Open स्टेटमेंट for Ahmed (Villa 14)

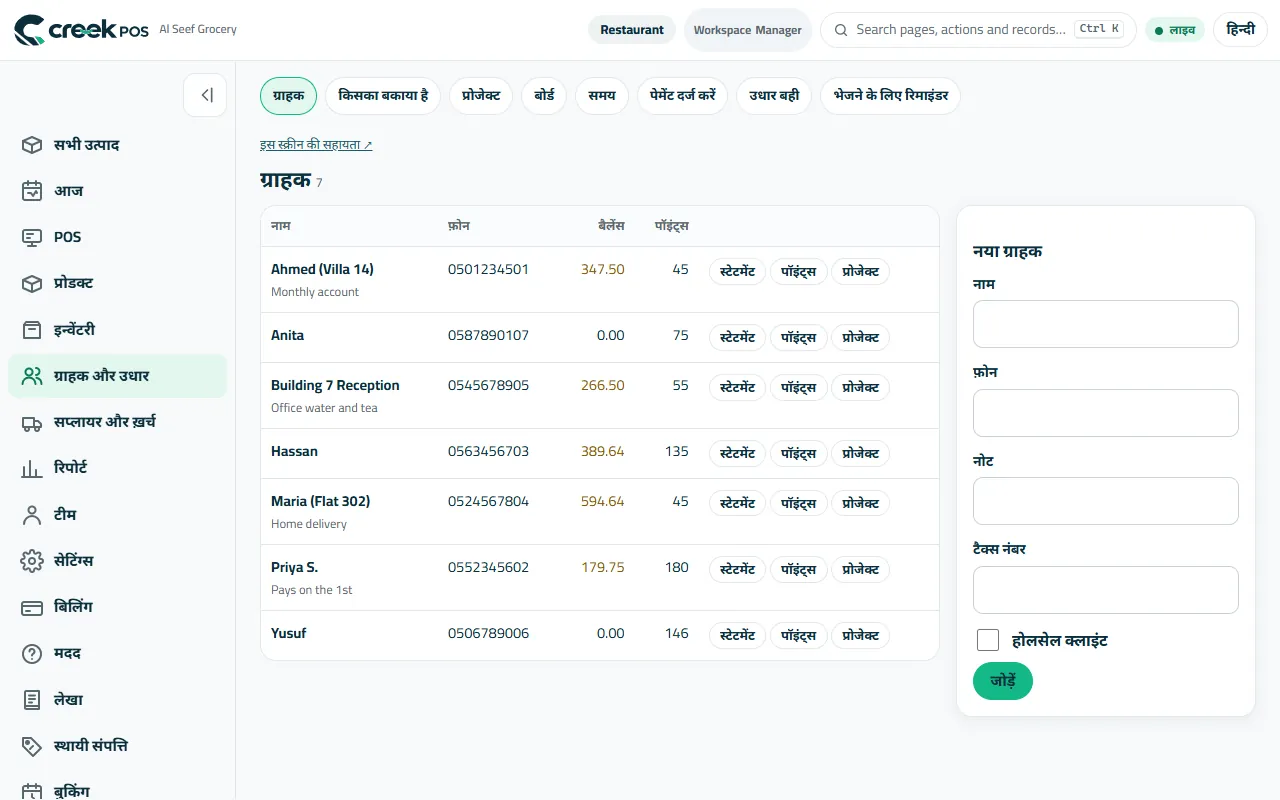pos(738,271)
